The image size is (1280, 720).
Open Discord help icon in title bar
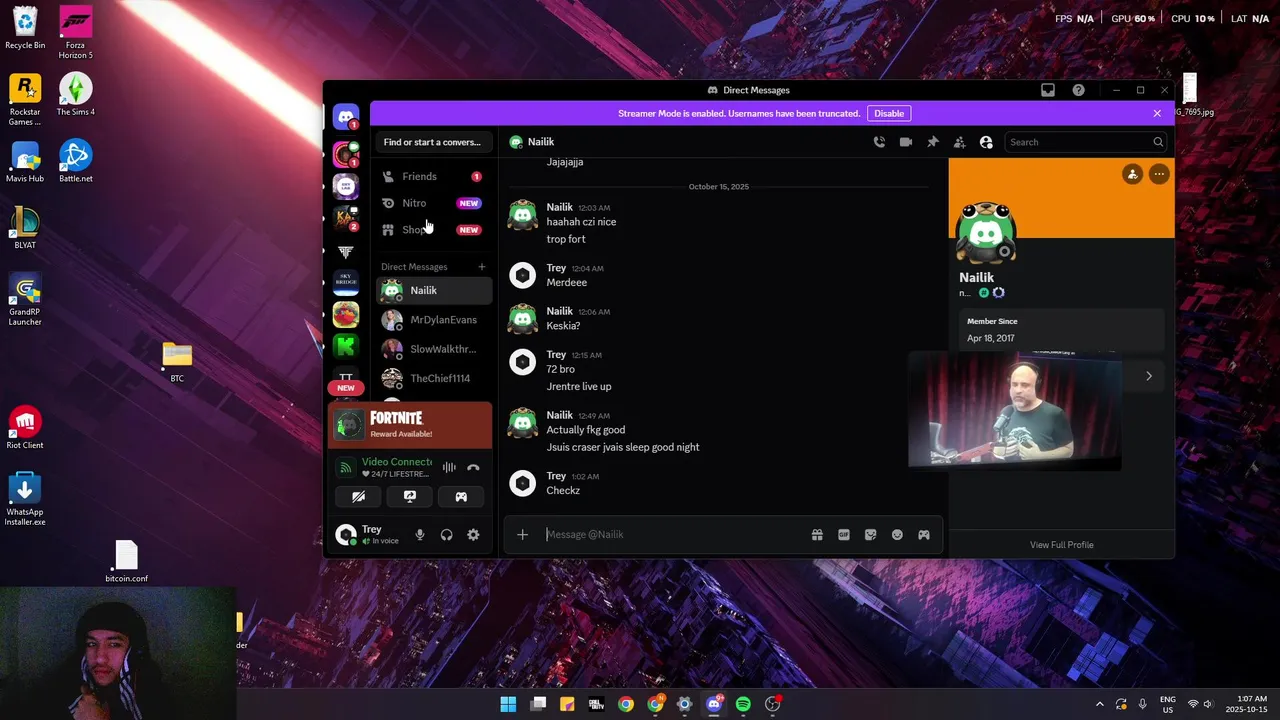pyautogui.click(x=1078, y=90)
